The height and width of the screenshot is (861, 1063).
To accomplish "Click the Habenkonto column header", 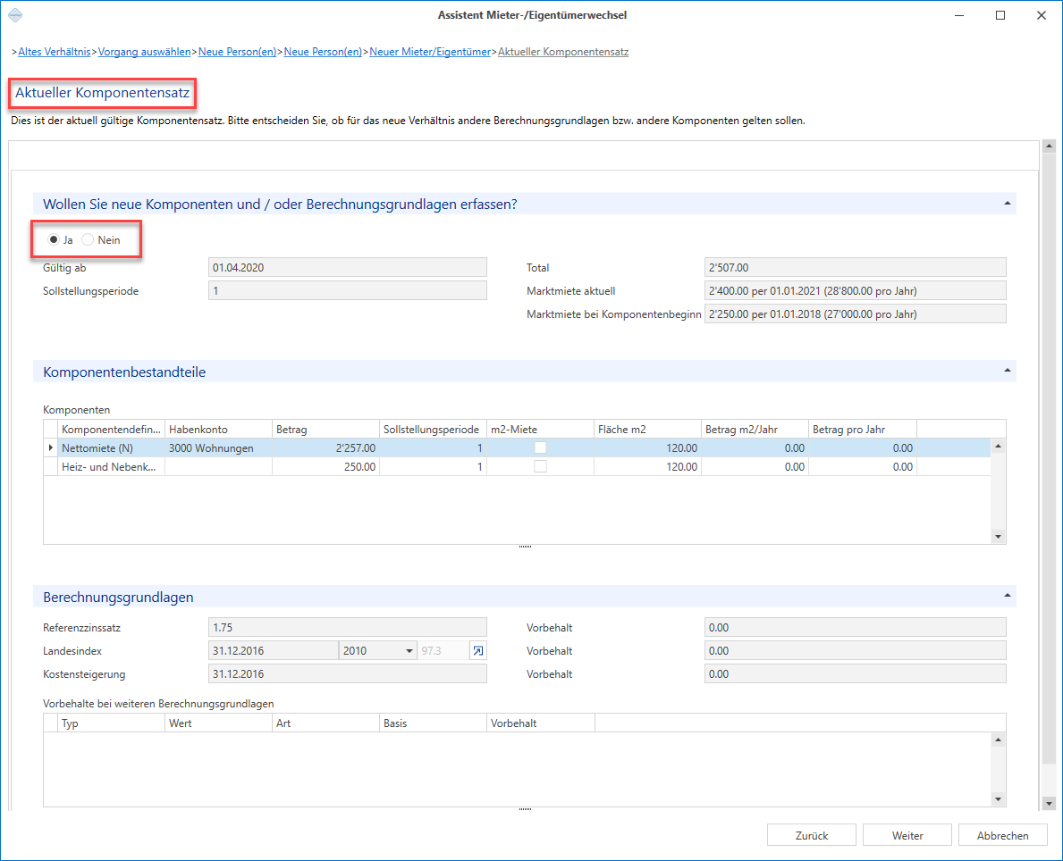I will pyautogui.click(x=218, y=429).
